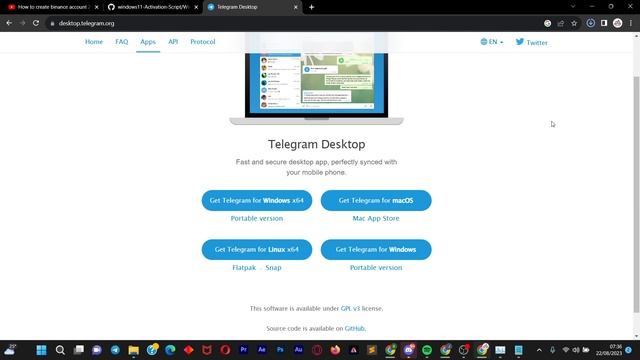The height and width of the screenshot is (360, 640).
Task: Open Chrome downloads indicator
Action: pos(591,23)
